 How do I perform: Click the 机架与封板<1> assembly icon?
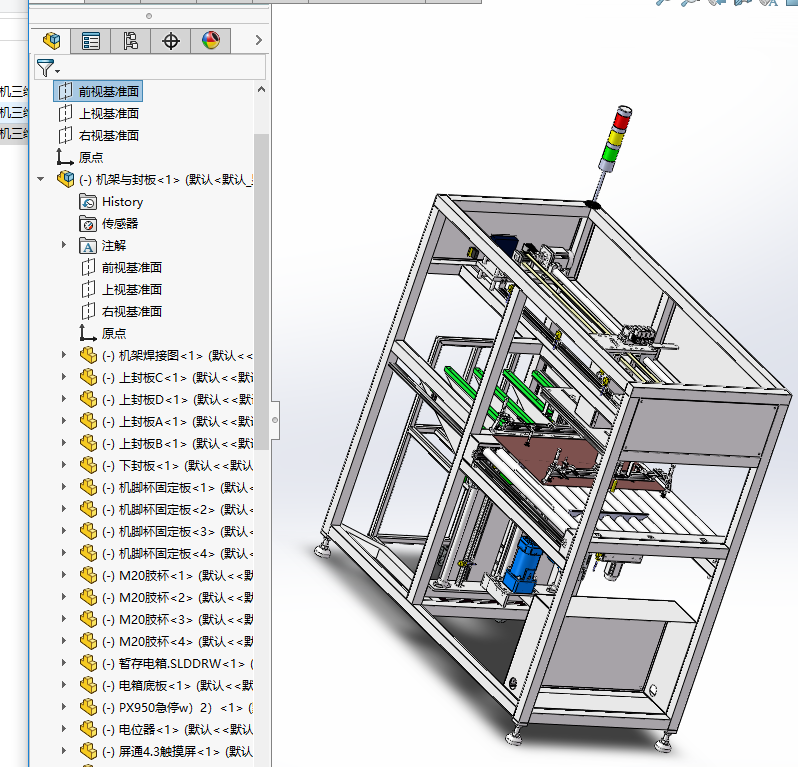pos(66,179)
